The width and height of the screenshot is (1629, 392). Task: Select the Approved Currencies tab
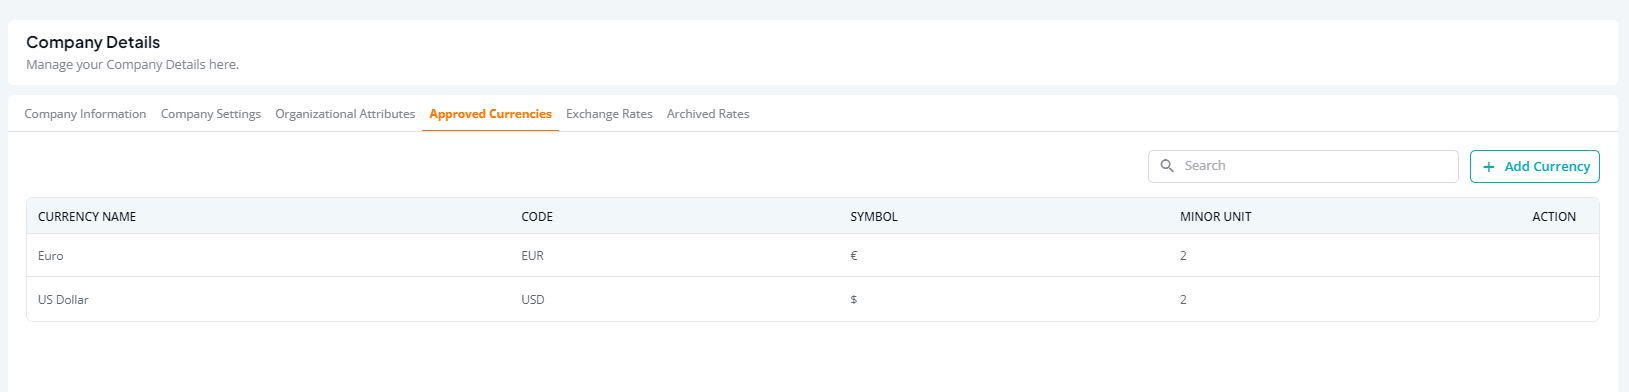pyautogui.click(x=490, y=114)
